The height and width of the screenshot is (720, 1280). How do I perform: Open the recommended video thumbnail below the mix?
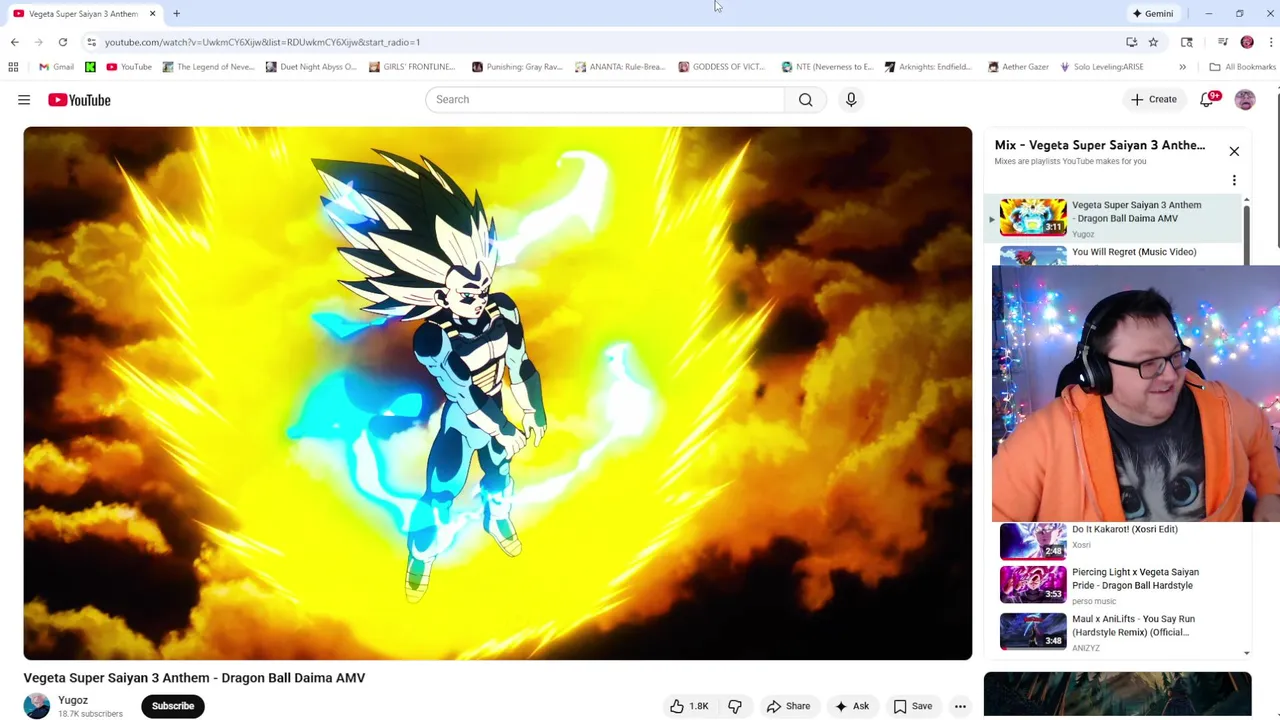[1117, 695]
